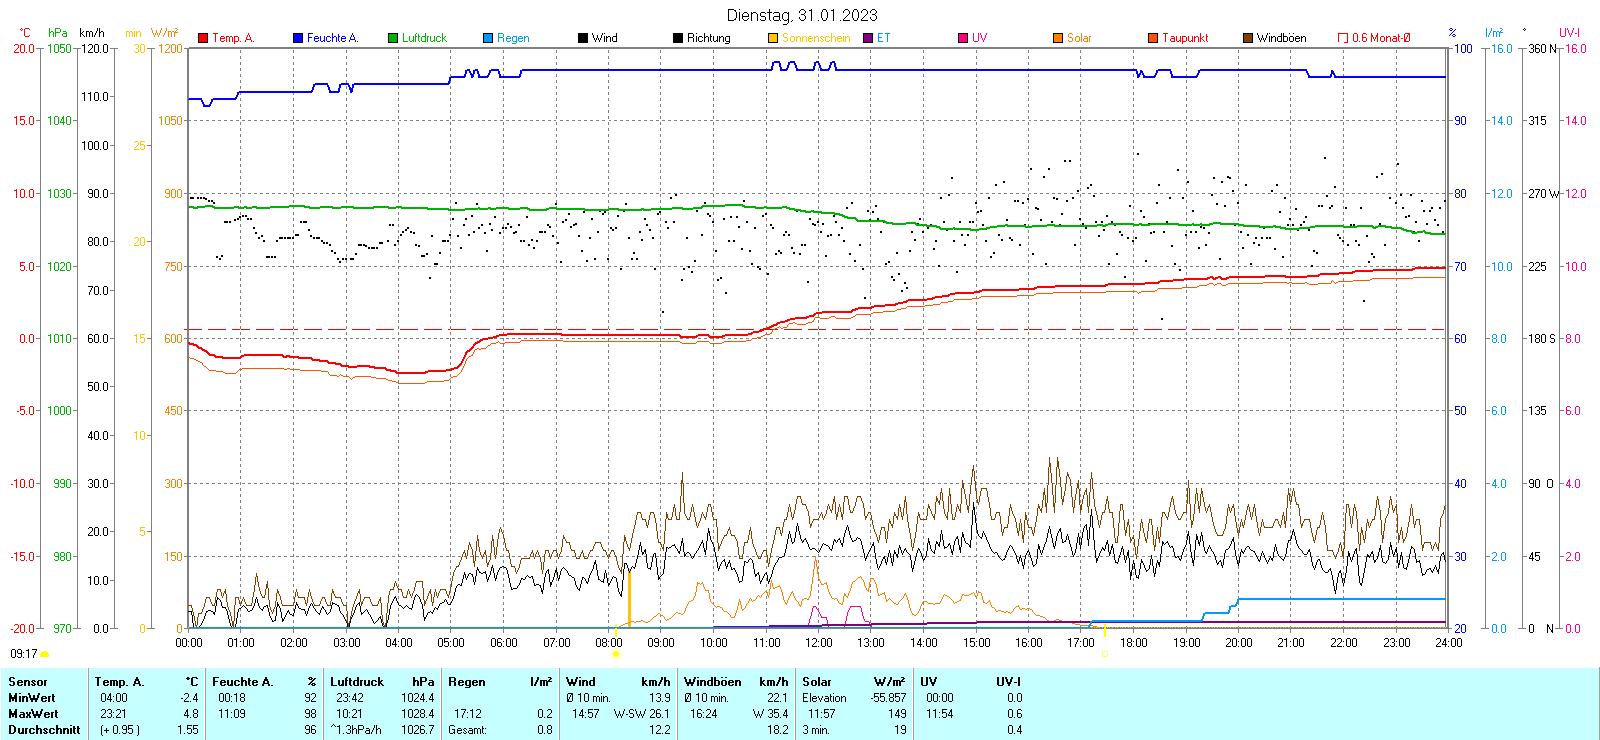Select the green Luftdruck legend marker

[393, 38]
